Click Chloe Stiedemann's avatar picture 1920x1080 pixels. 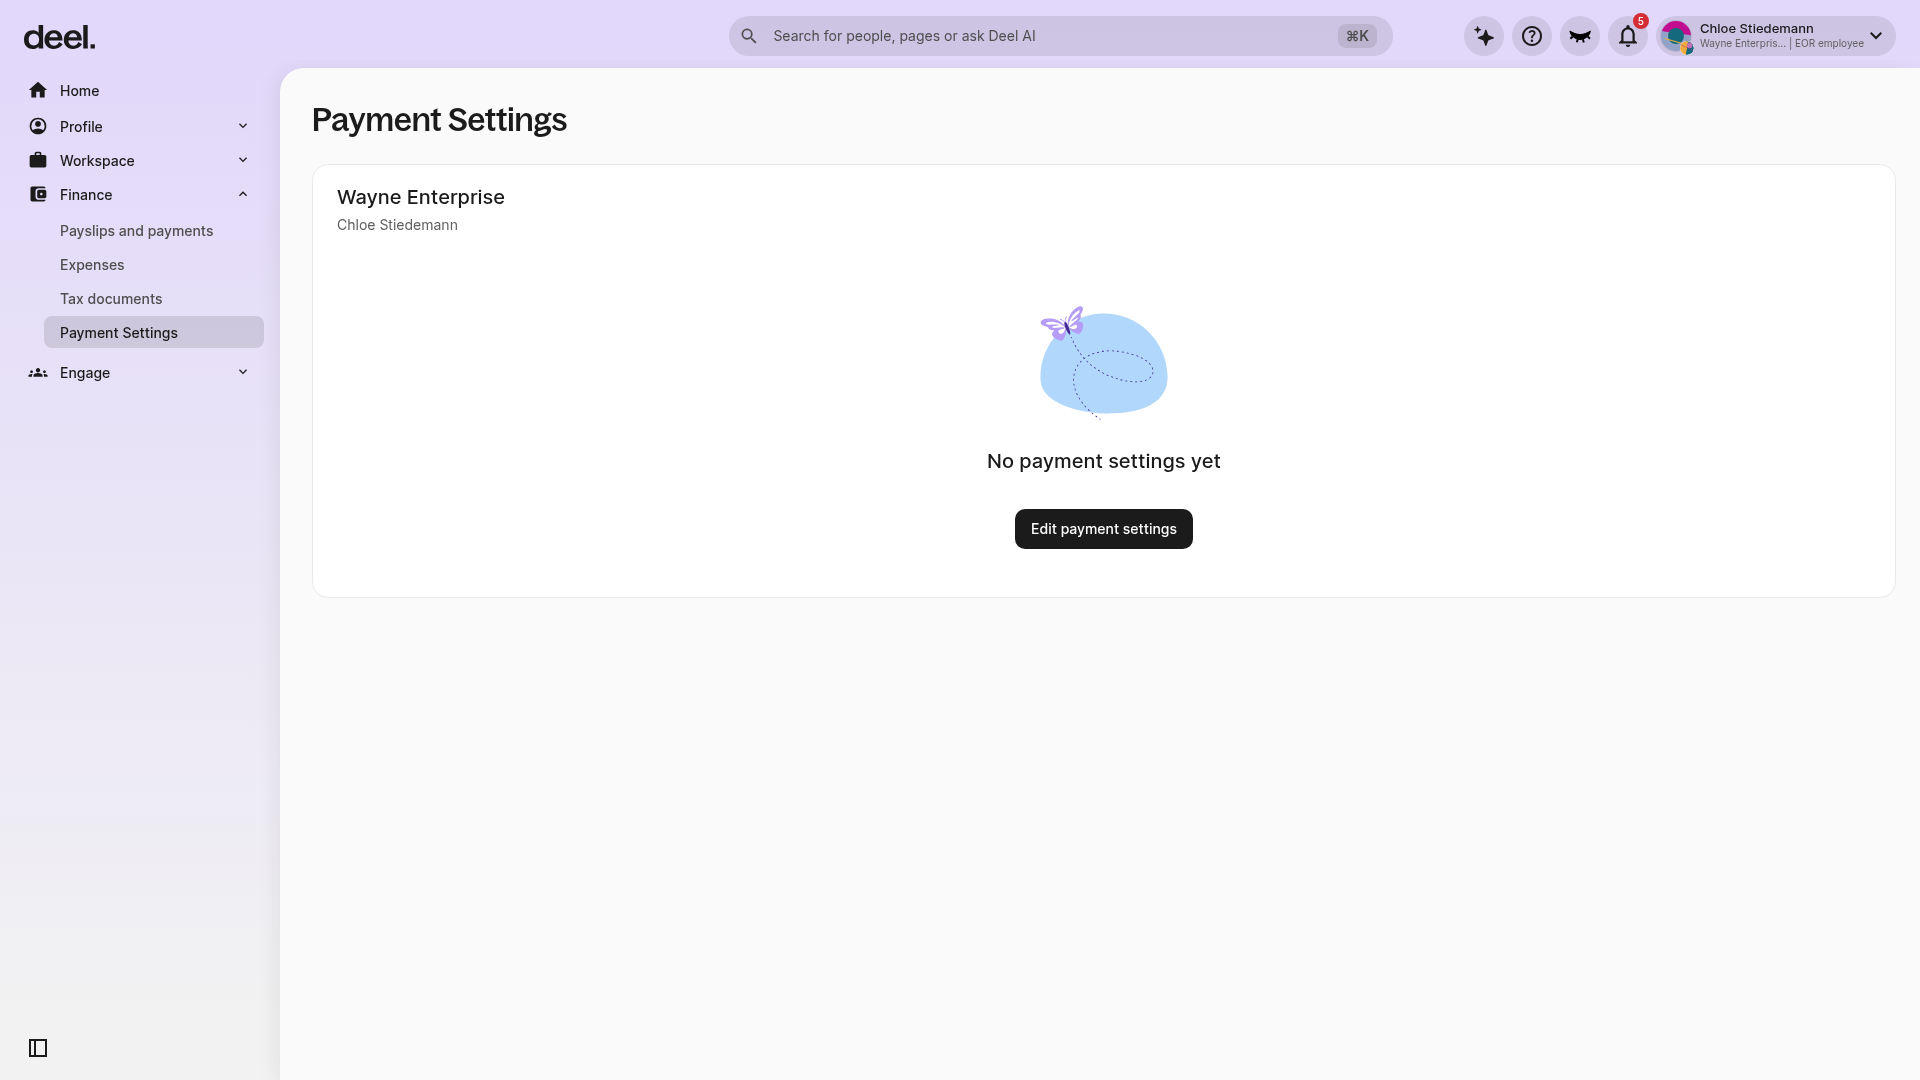pos(1676,36)
